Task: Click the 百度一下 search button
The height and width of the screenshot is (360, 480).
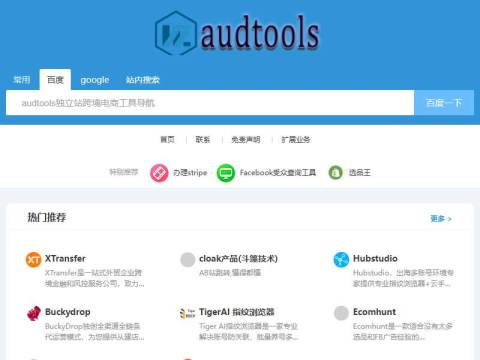Action: [444, 103]
